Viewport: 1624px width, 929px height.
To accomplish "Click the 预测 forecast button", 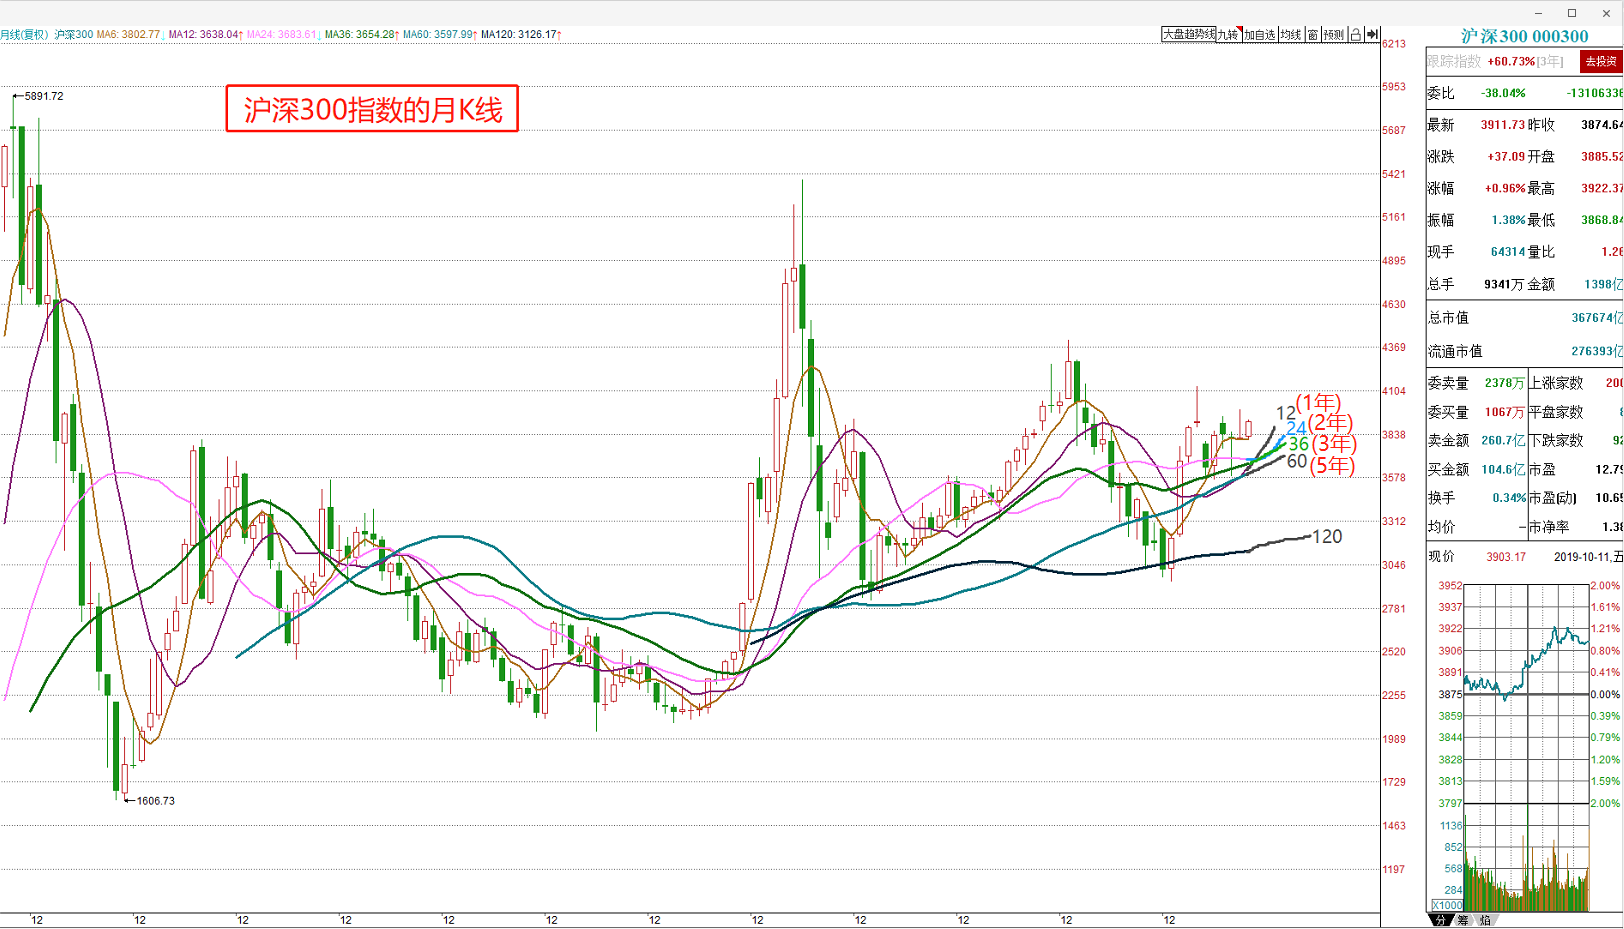I will point(1333,35).
